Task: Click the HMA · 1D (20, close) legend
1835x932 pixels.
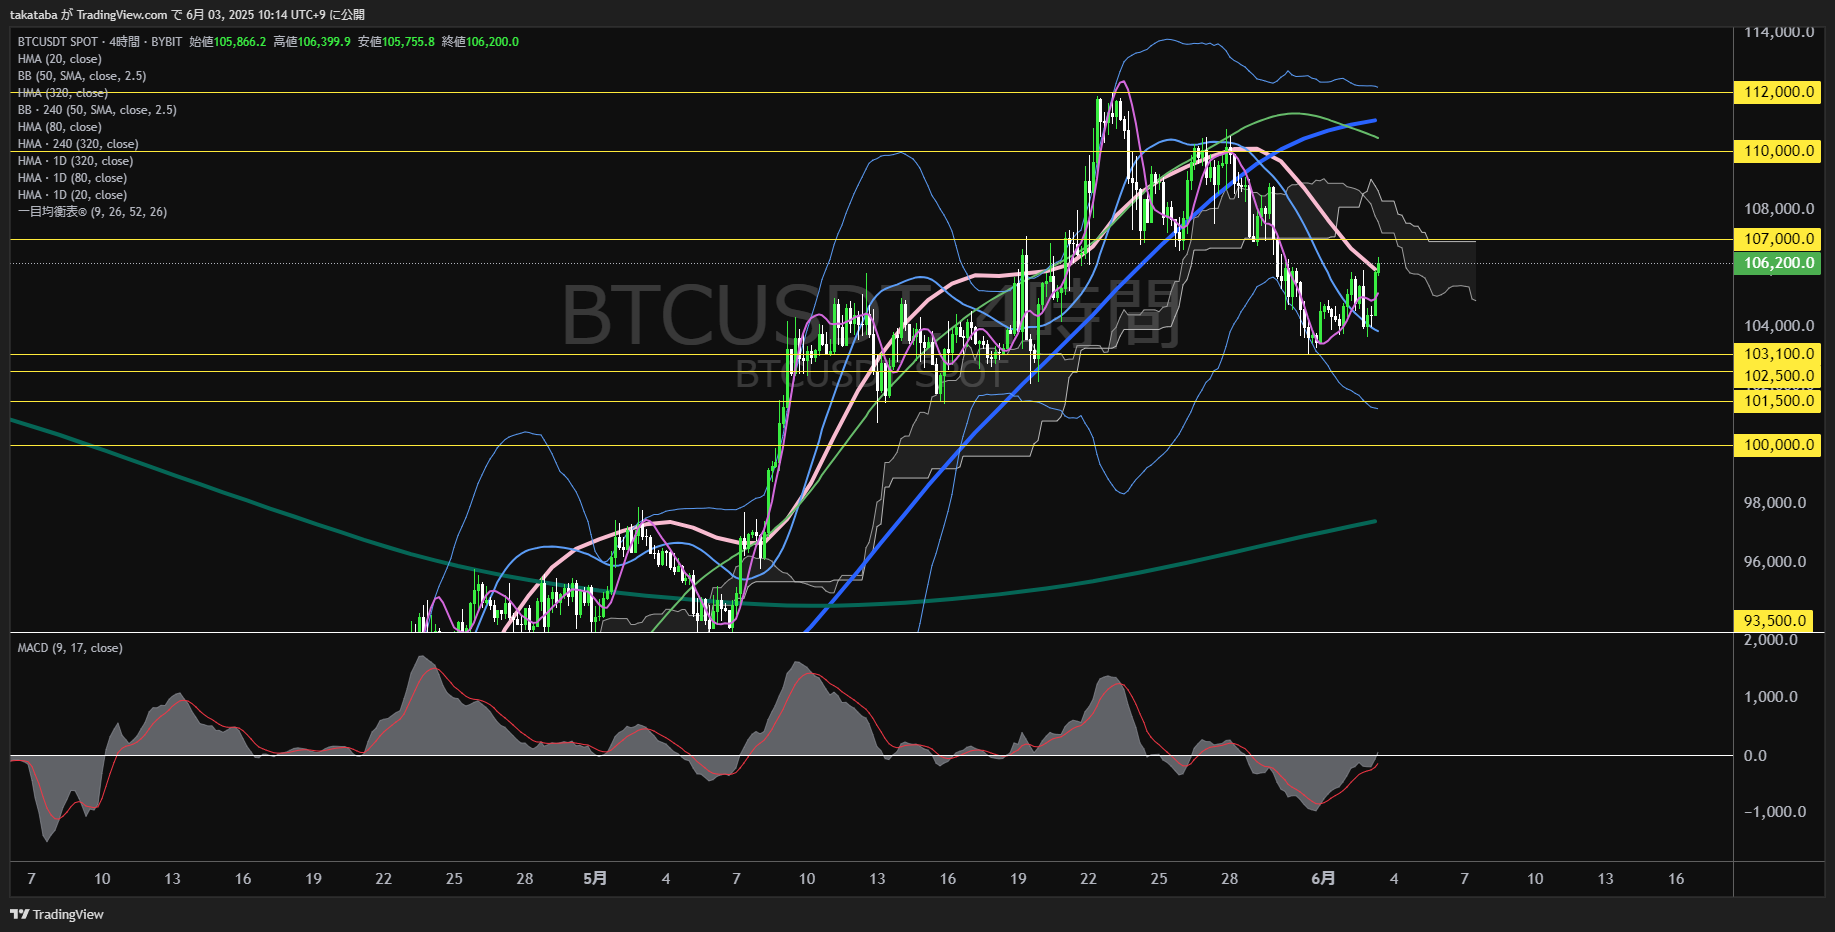Action: click(x=72, y=195)
